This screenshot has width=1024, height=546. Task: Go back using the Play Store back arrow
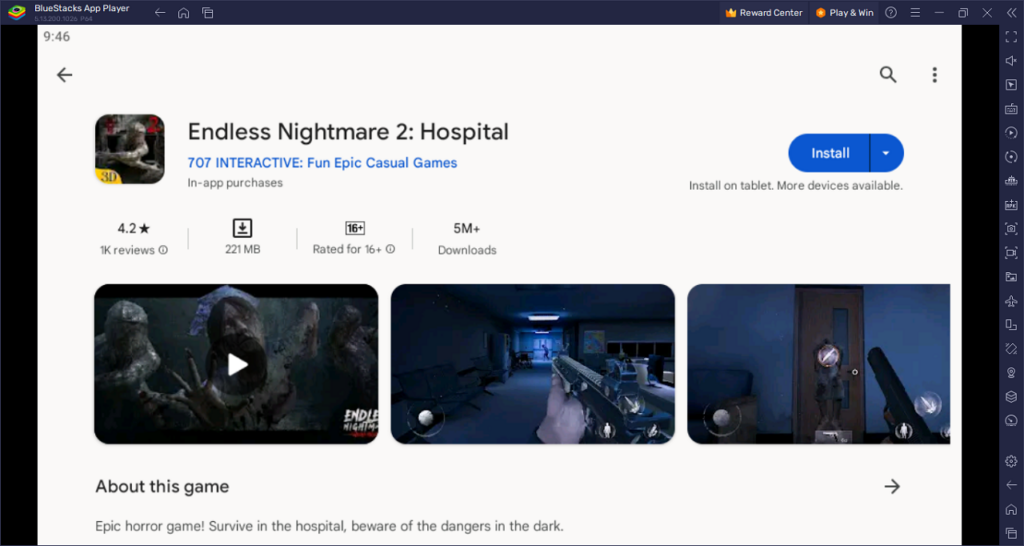point(64,75)
